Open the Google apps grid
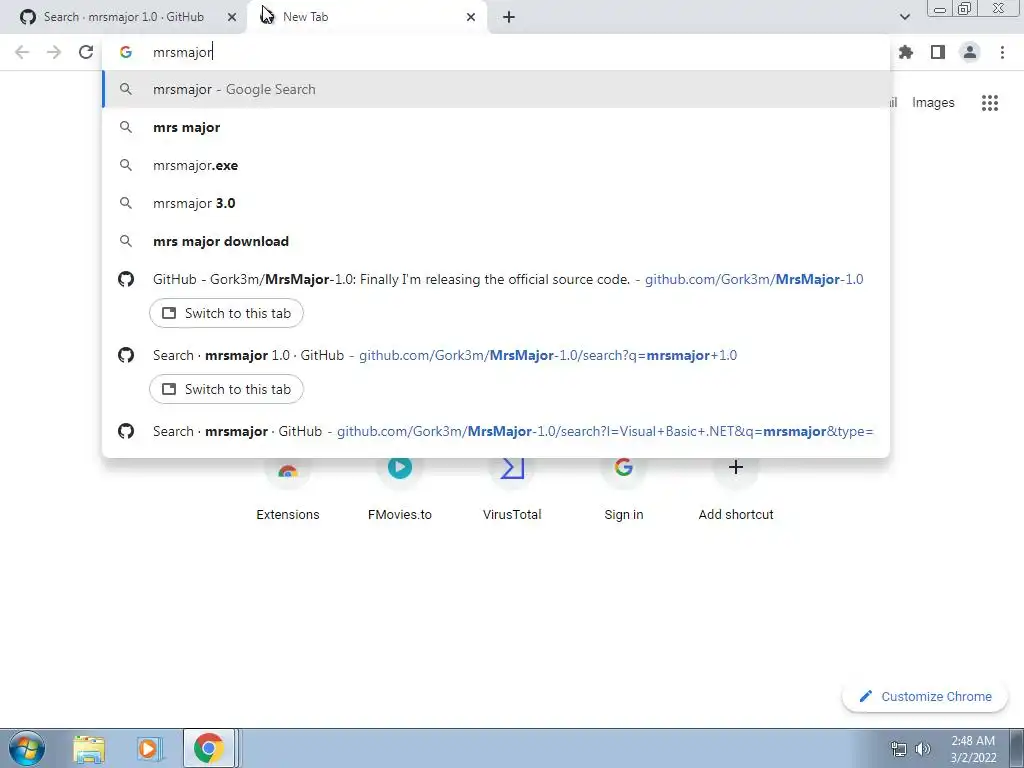Image resolution: width=1024 pixels, height=768 pixels. point(990,103)
